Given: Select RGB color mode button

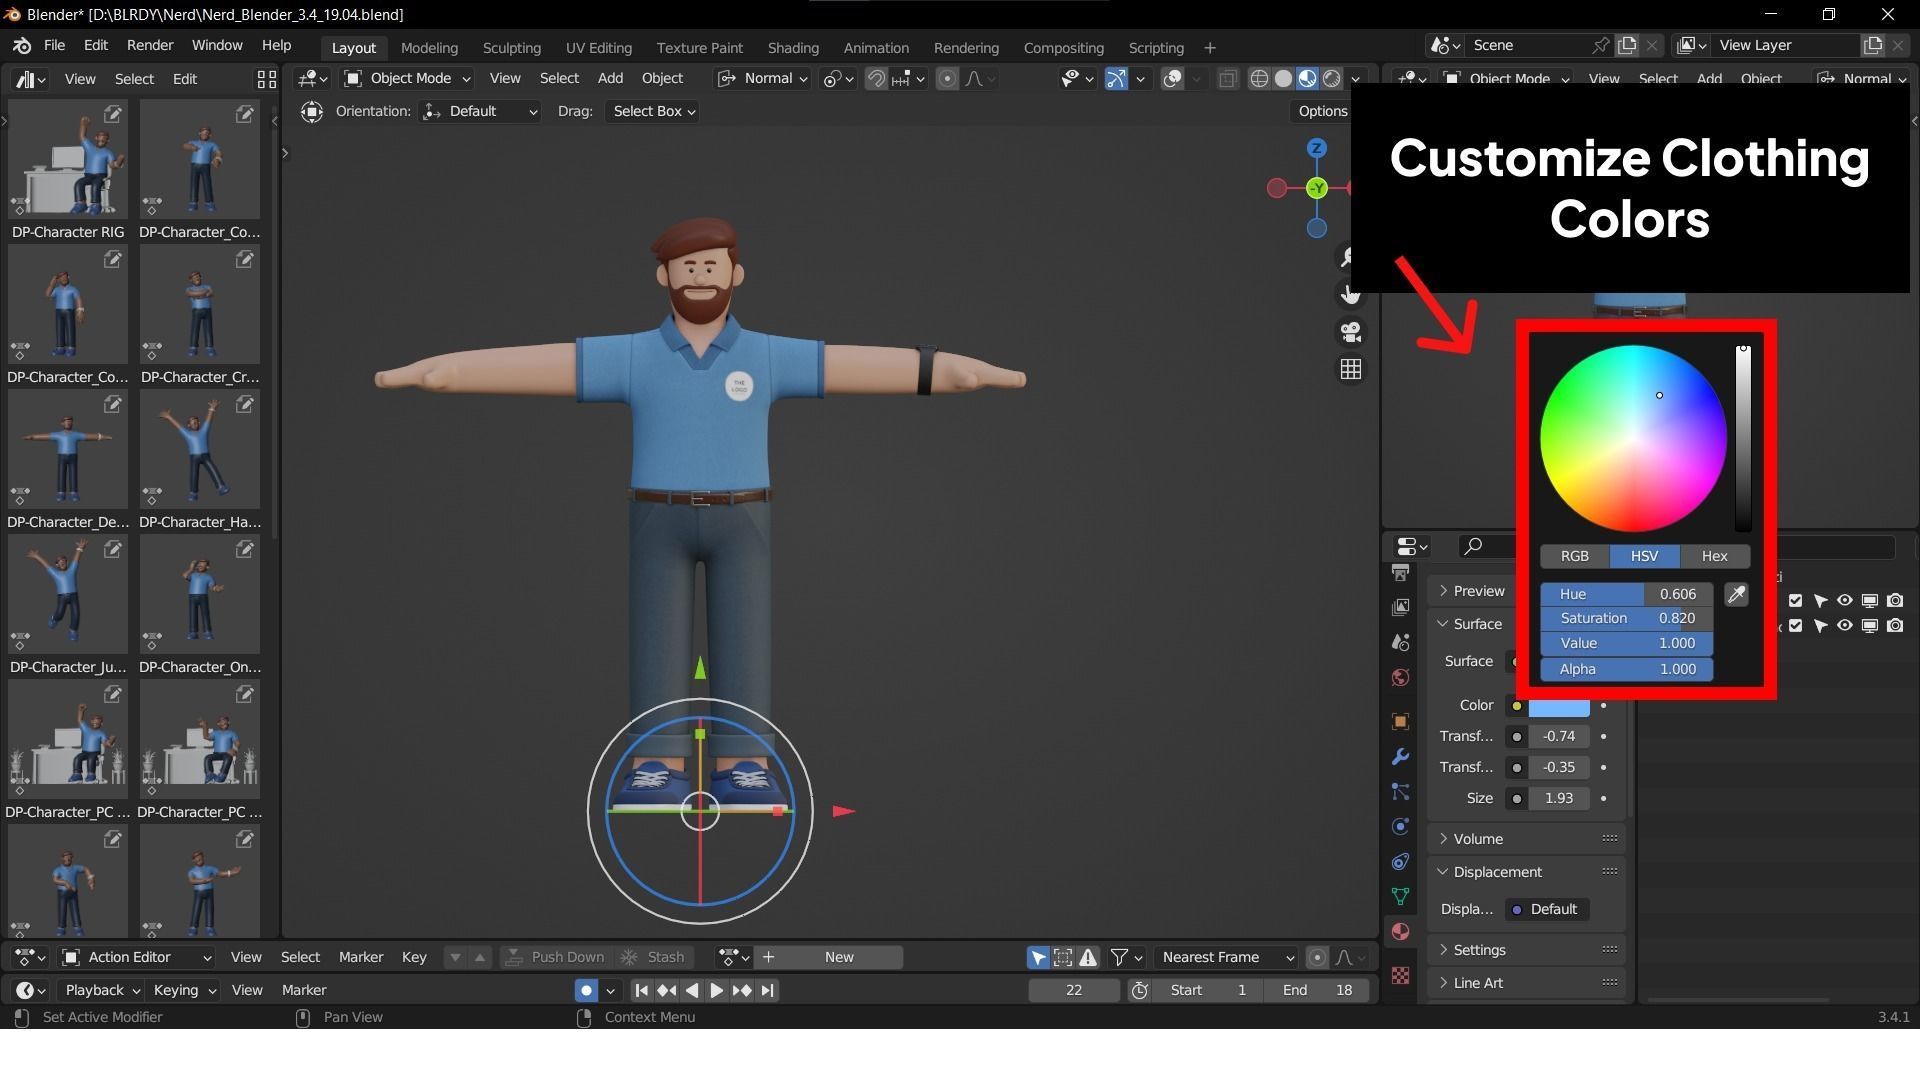Looking at the screenshot, I should click(x=1574, y=557).
